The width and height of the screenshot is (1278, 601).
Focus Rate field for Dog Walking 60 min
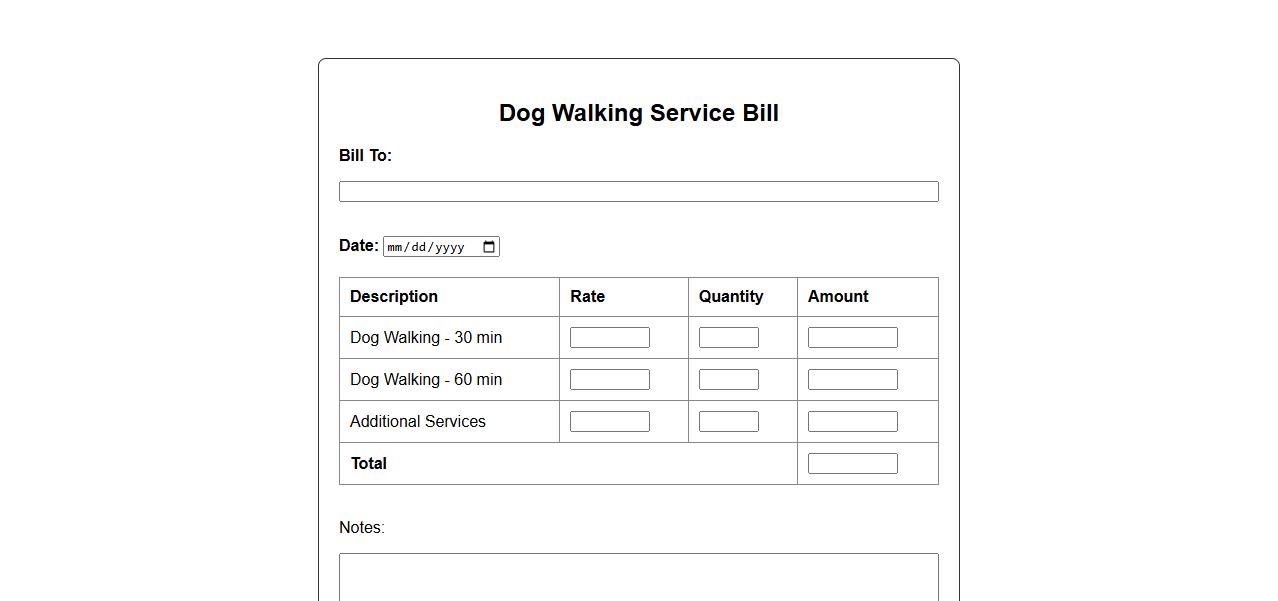[609, 380]
